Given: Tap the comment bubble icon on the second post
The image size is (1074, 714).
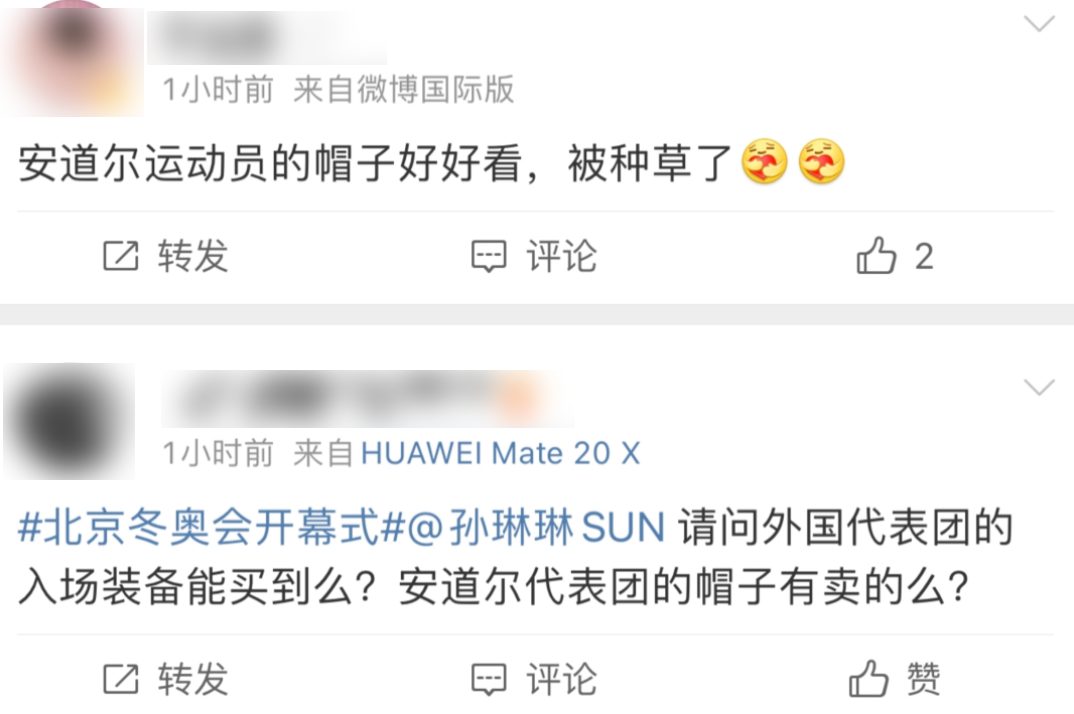Looking at the screenshot, I should [489, 680].
